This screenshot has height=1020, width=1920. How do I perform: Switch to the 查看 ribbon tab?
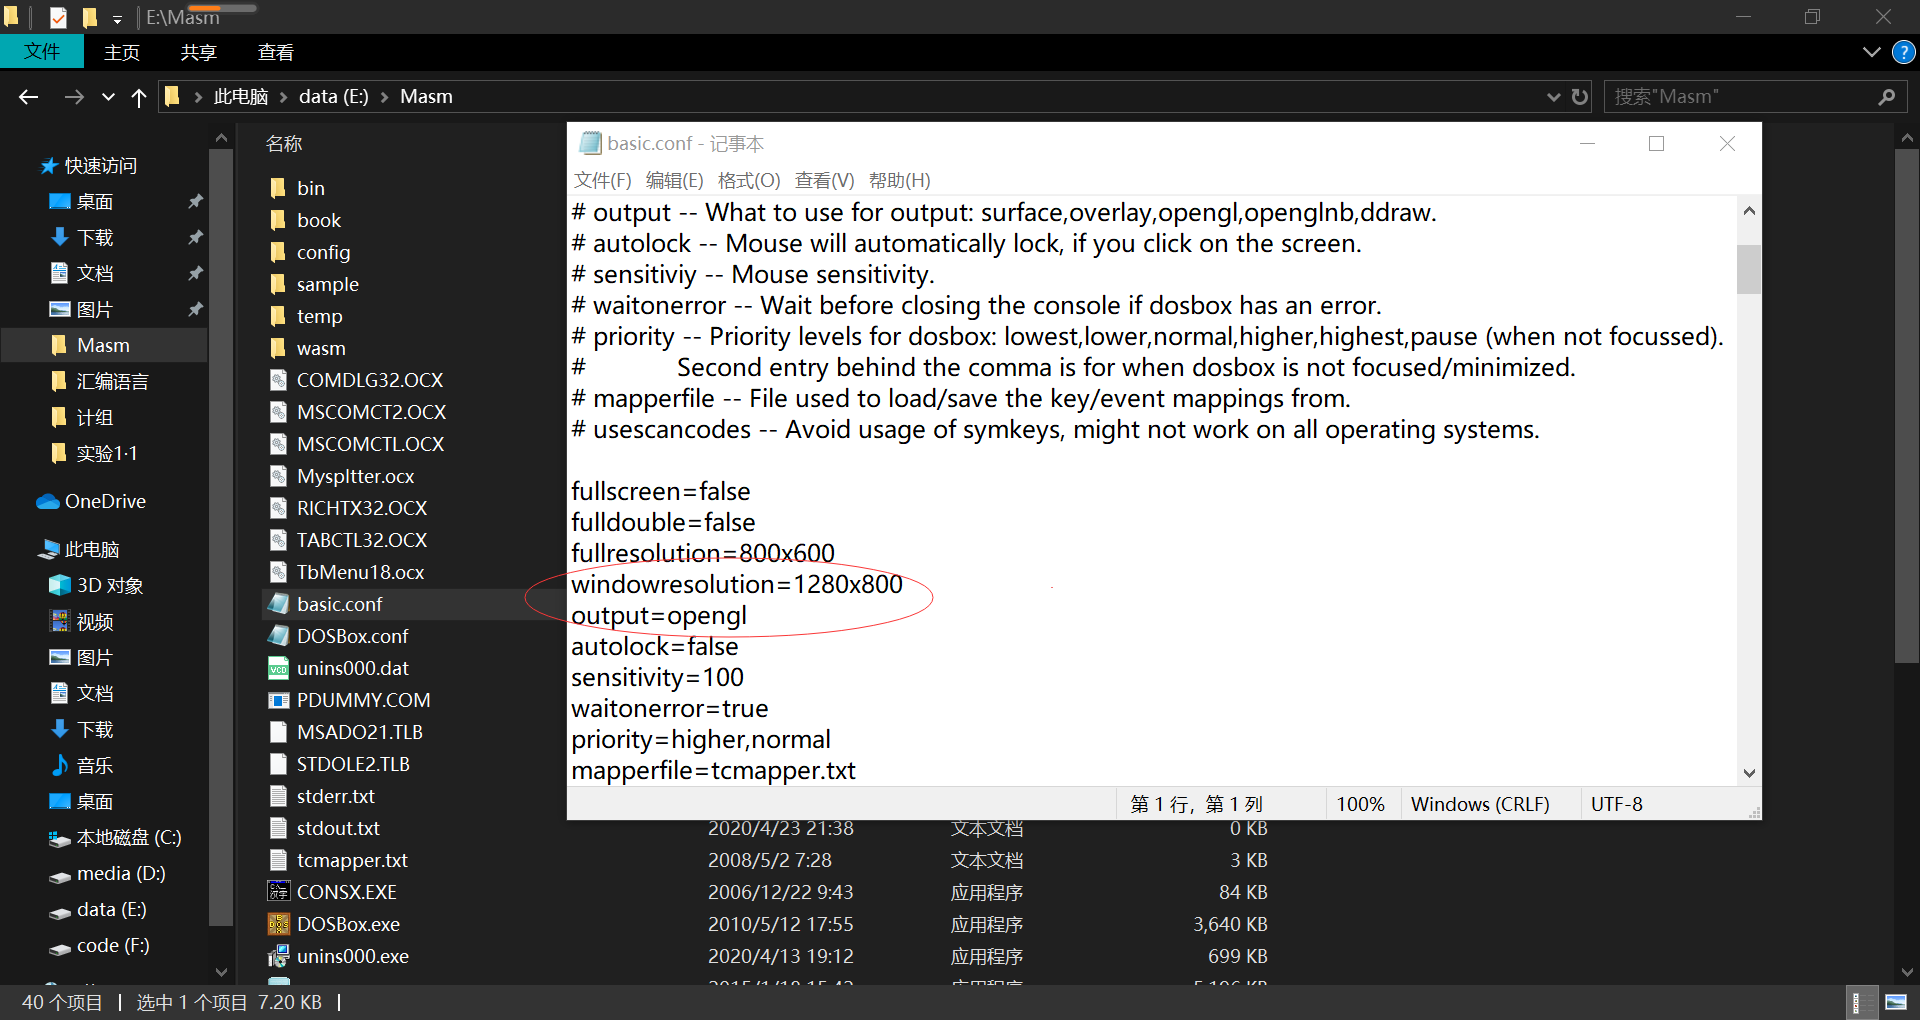pos(275,52)
